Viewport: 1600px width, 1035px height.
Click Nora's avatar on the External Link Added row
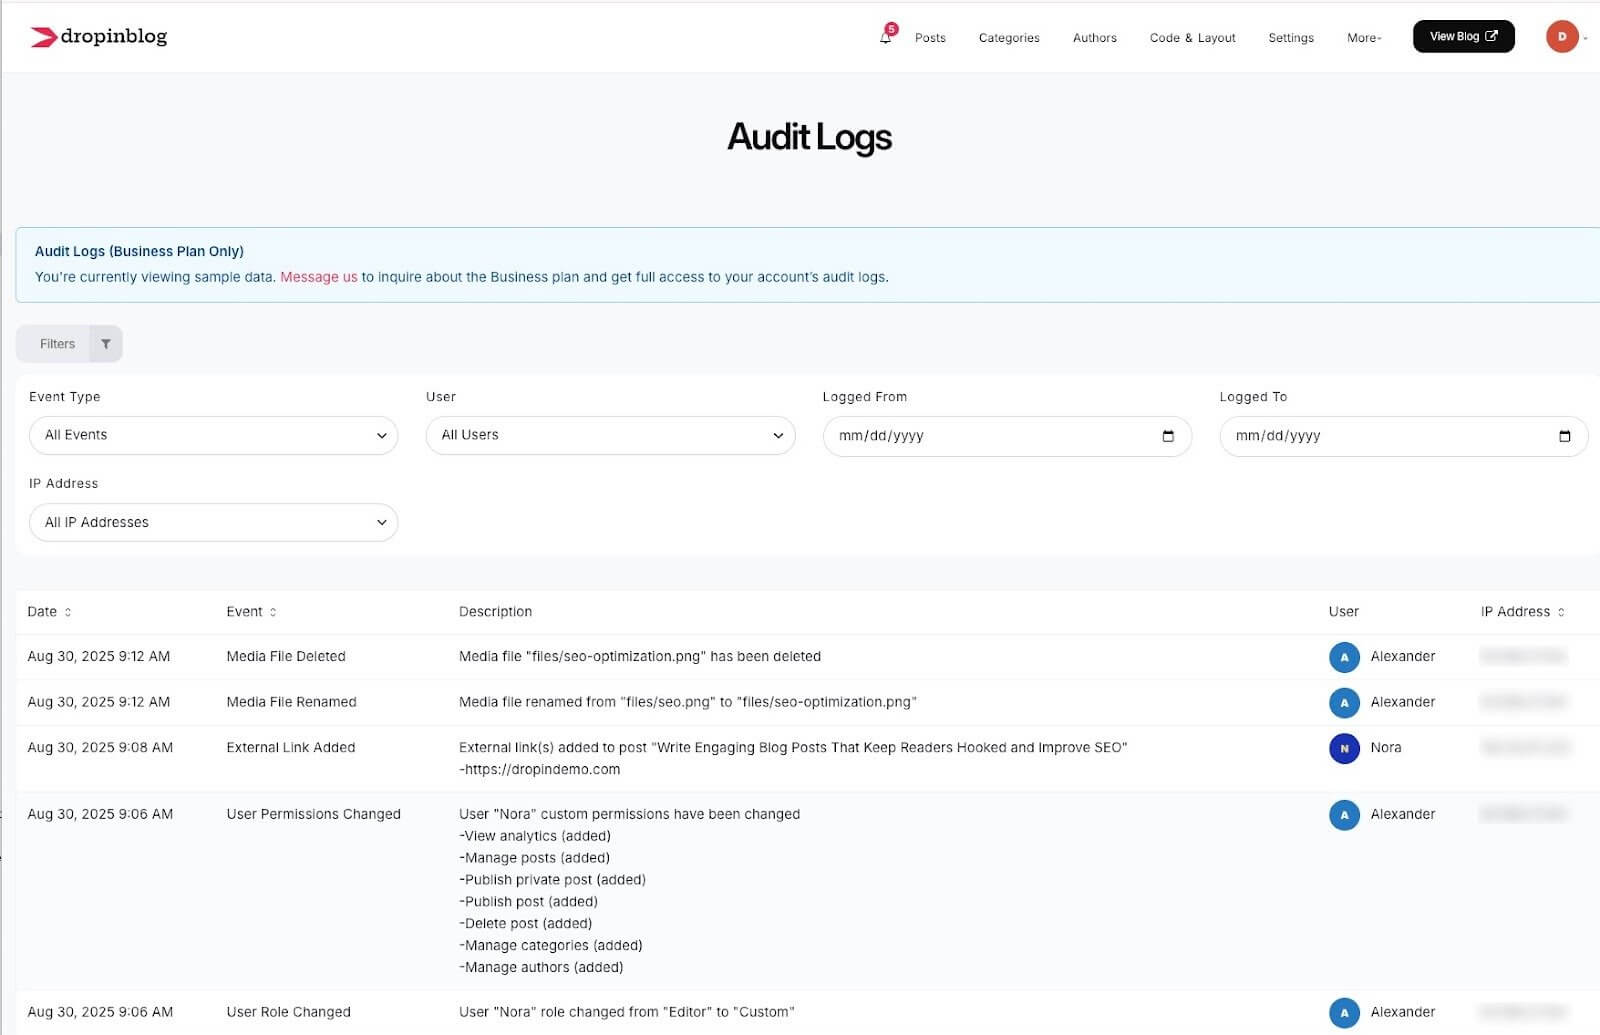(1344, 748)
